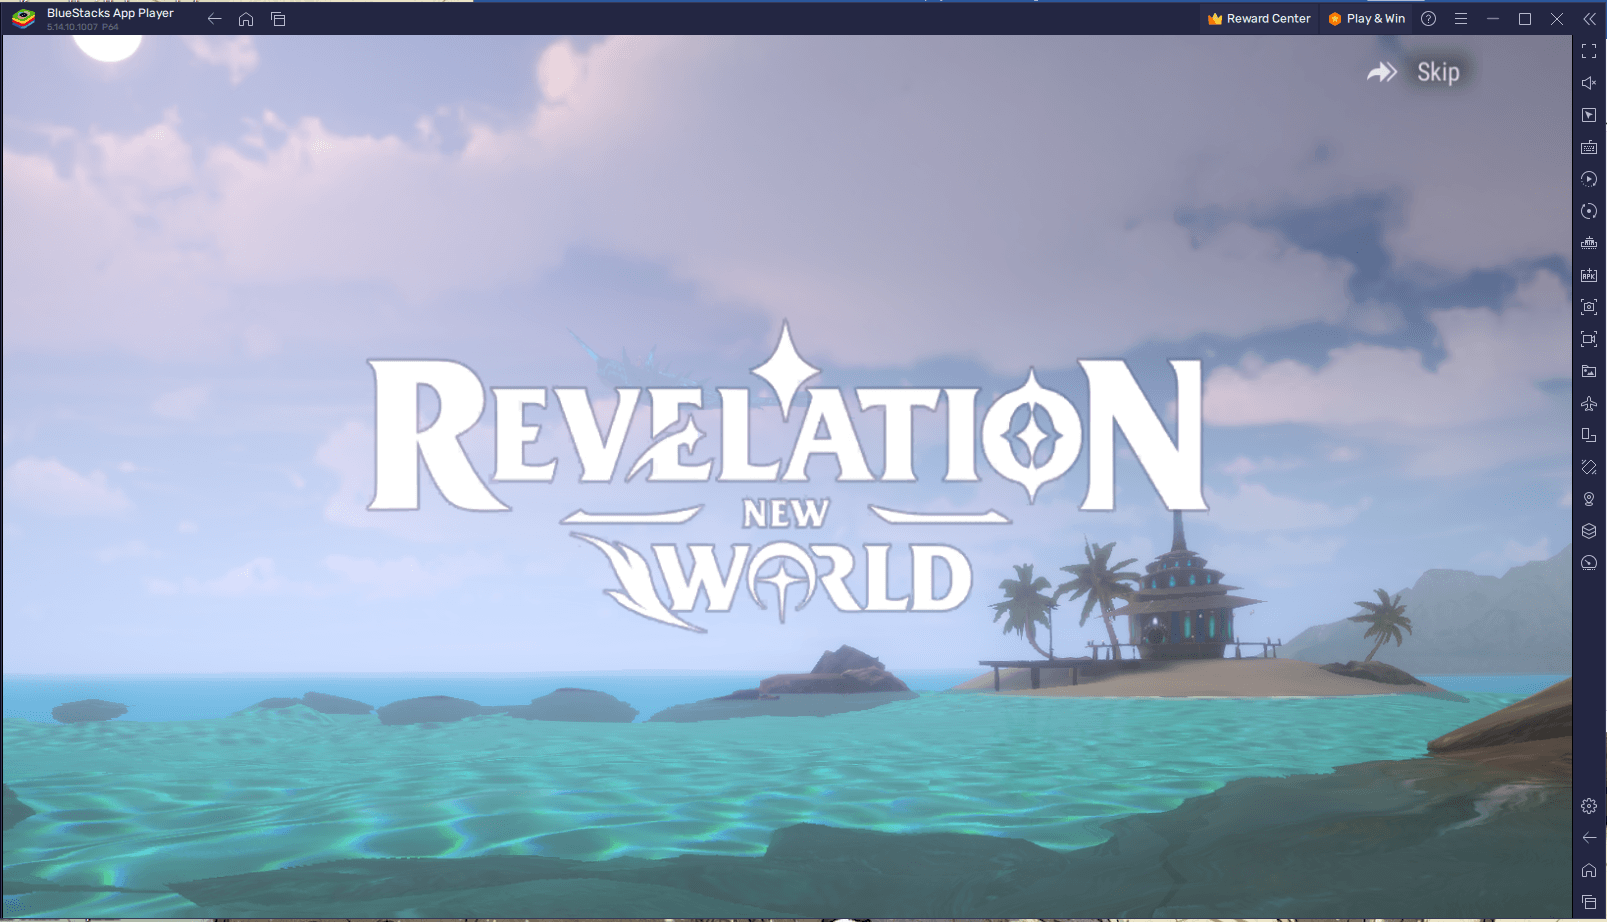This screenshot has height=922, width=1607.
Task: Open the media manager folder icon
Action: click(x=1589, y=371)
